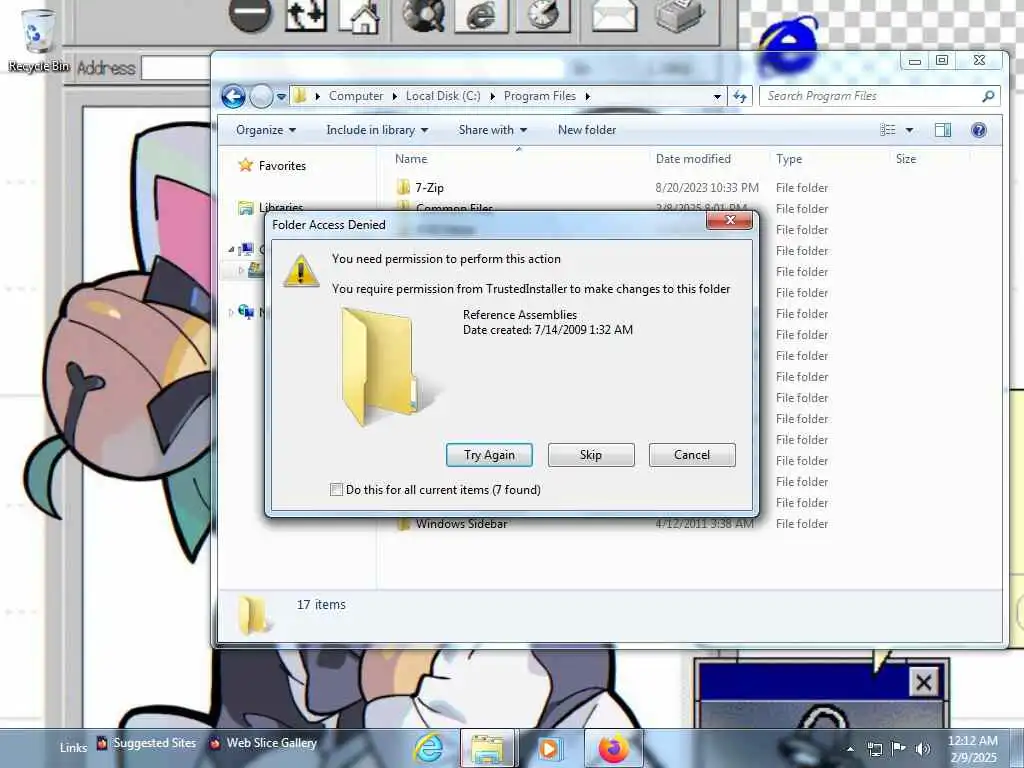Open Internet Explorer from taskbar
The height and width of the screenshot is (768, 1024).
point(429,748)
